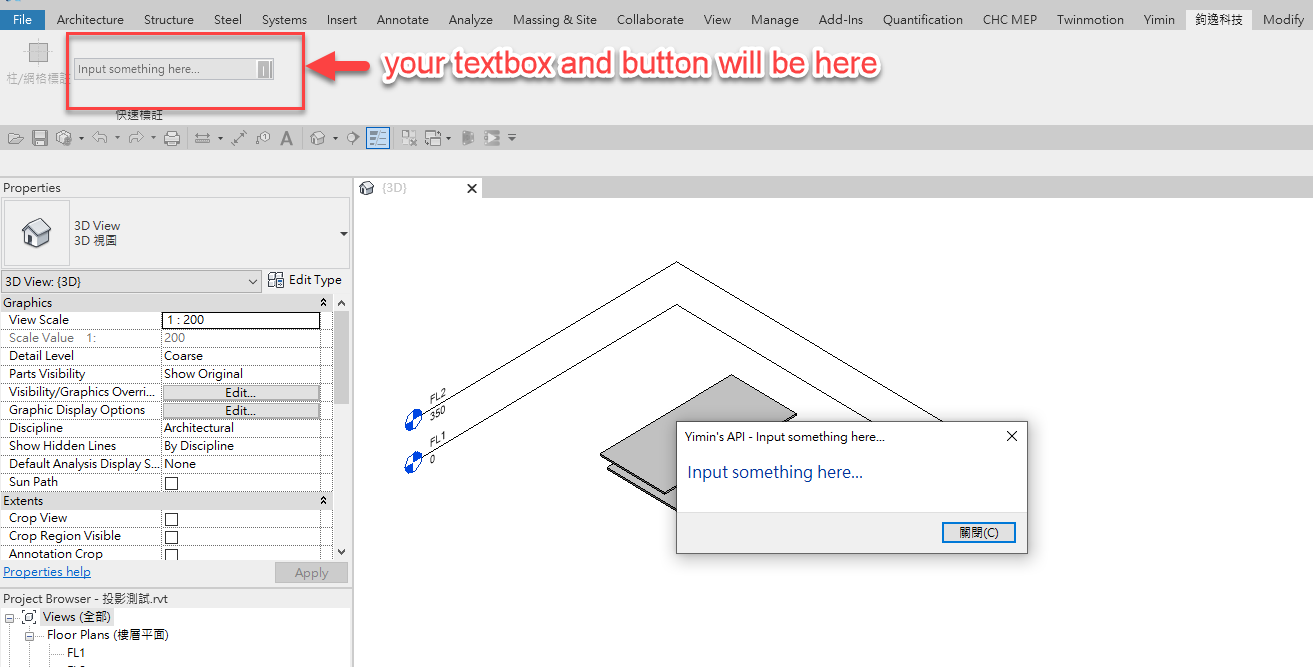Open the 3D View dropdown arrow in toolbar
Viewport: 1313px width, 667px height.
click(335, 138)
